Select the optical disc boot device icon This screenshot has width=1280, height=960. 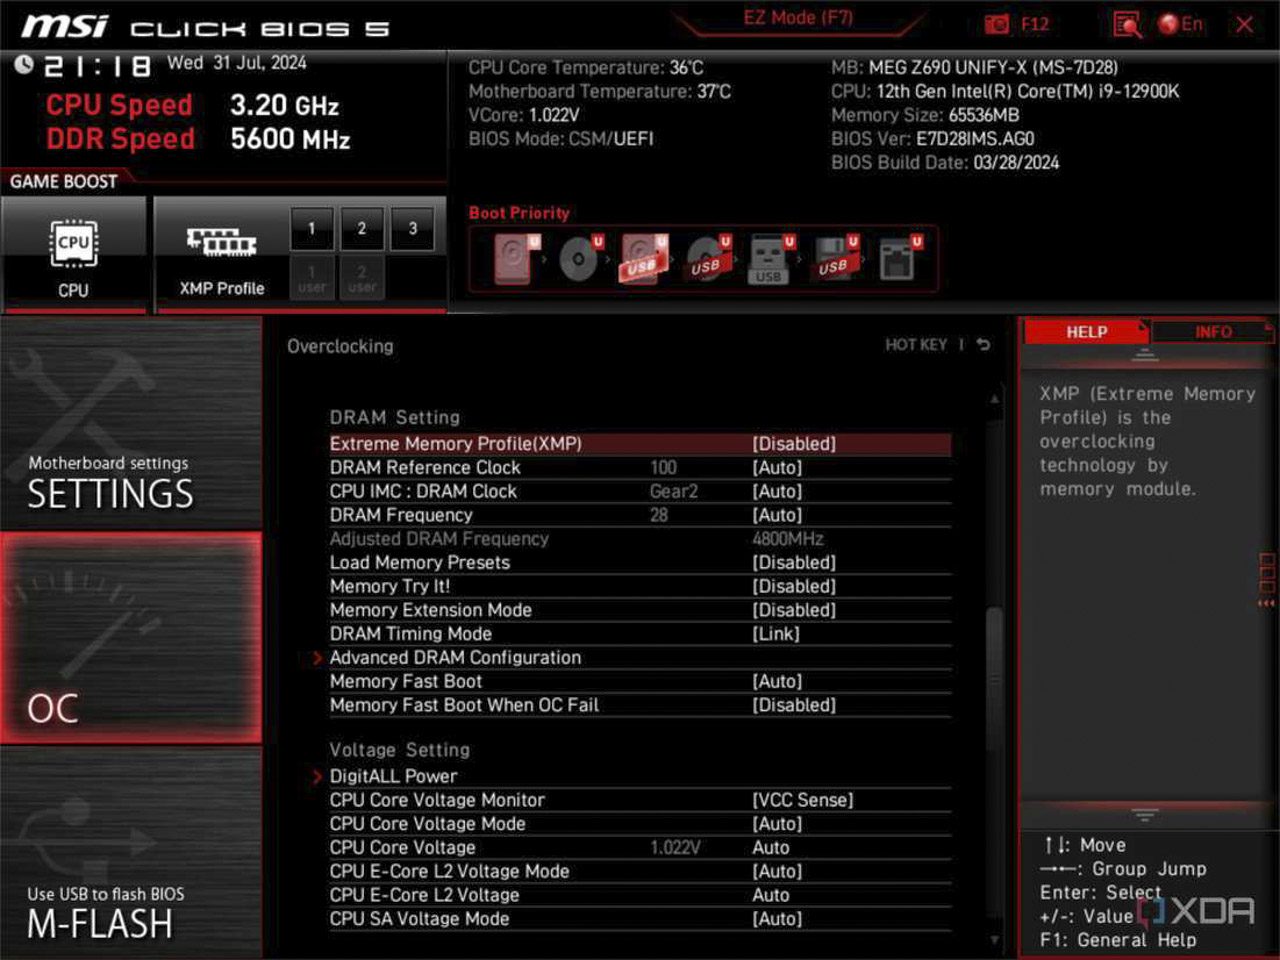578,260
